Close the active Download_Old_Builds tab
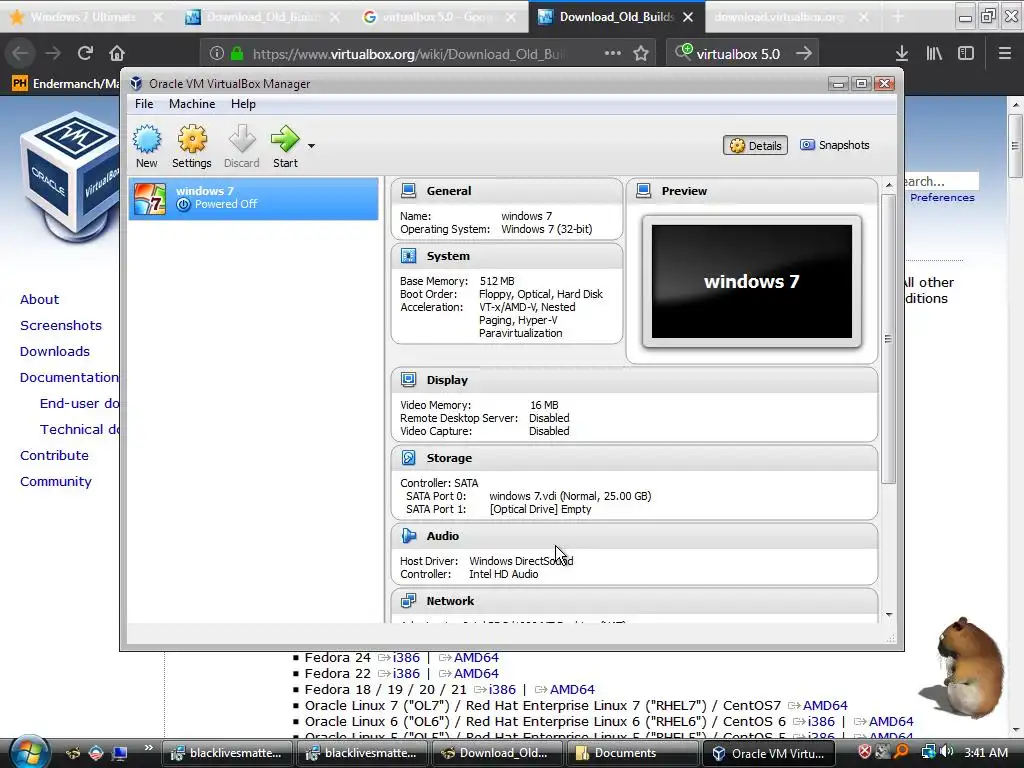This screenshot has height=768, width=1024. 688,17
